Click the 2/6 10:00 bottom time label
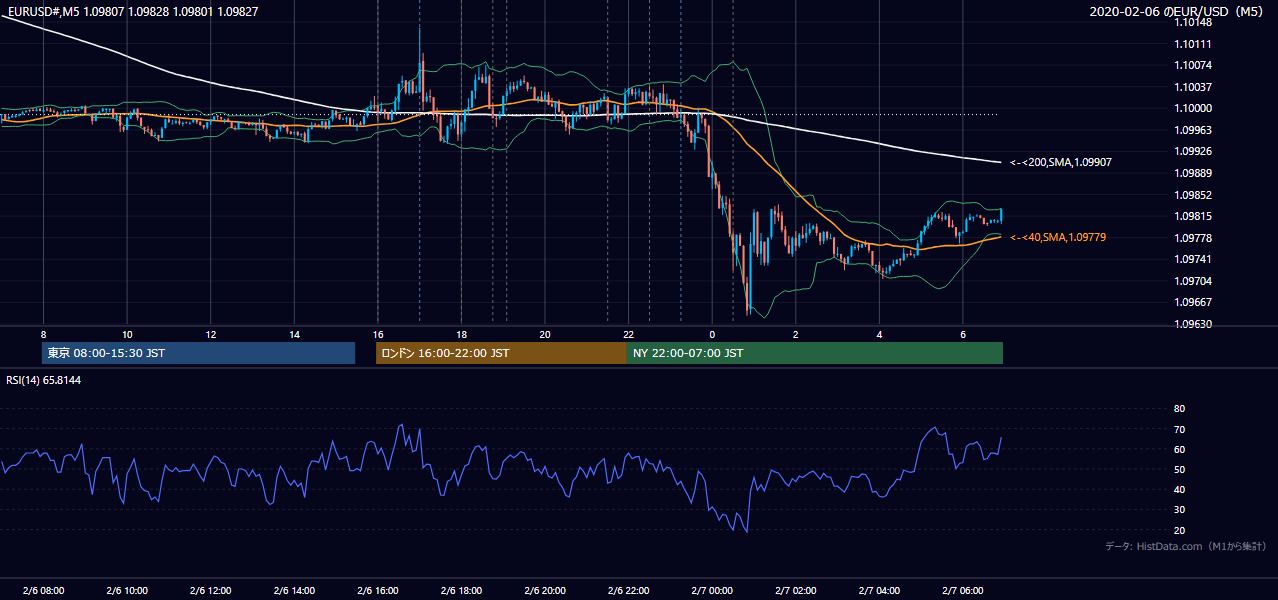The width and height of the screenshot is (1278, 600). tap(127, 591)
